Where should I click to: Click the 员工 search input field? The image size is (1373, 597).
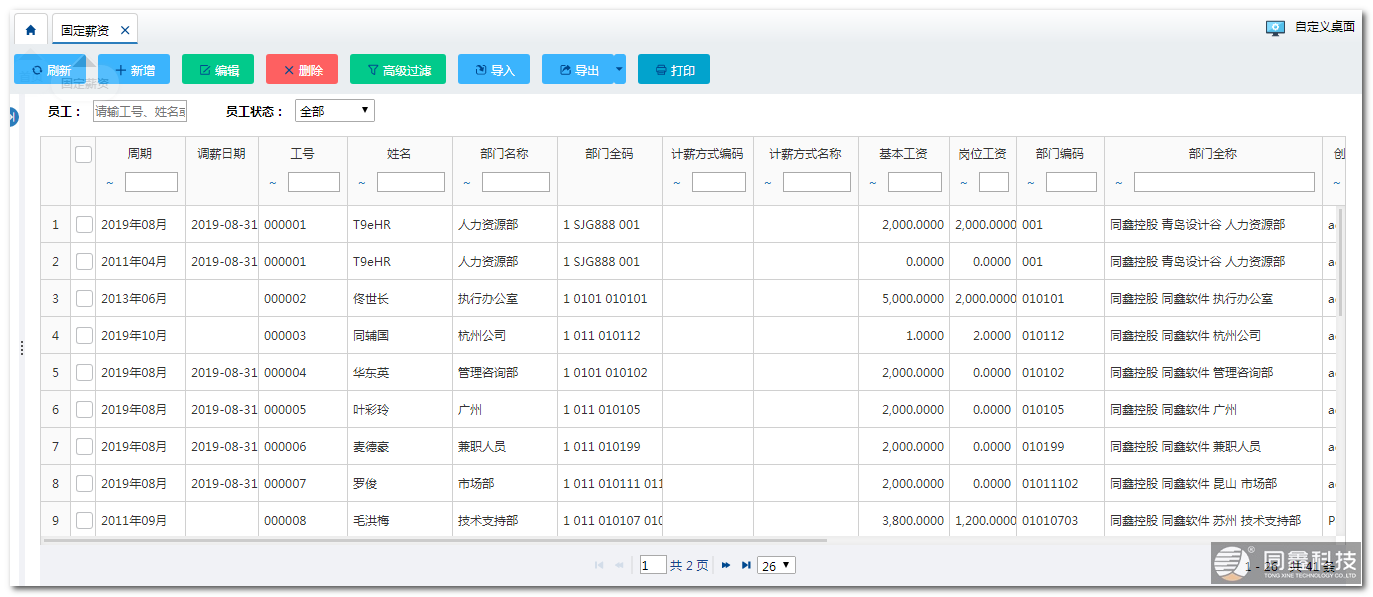click(x=140, y=111)
